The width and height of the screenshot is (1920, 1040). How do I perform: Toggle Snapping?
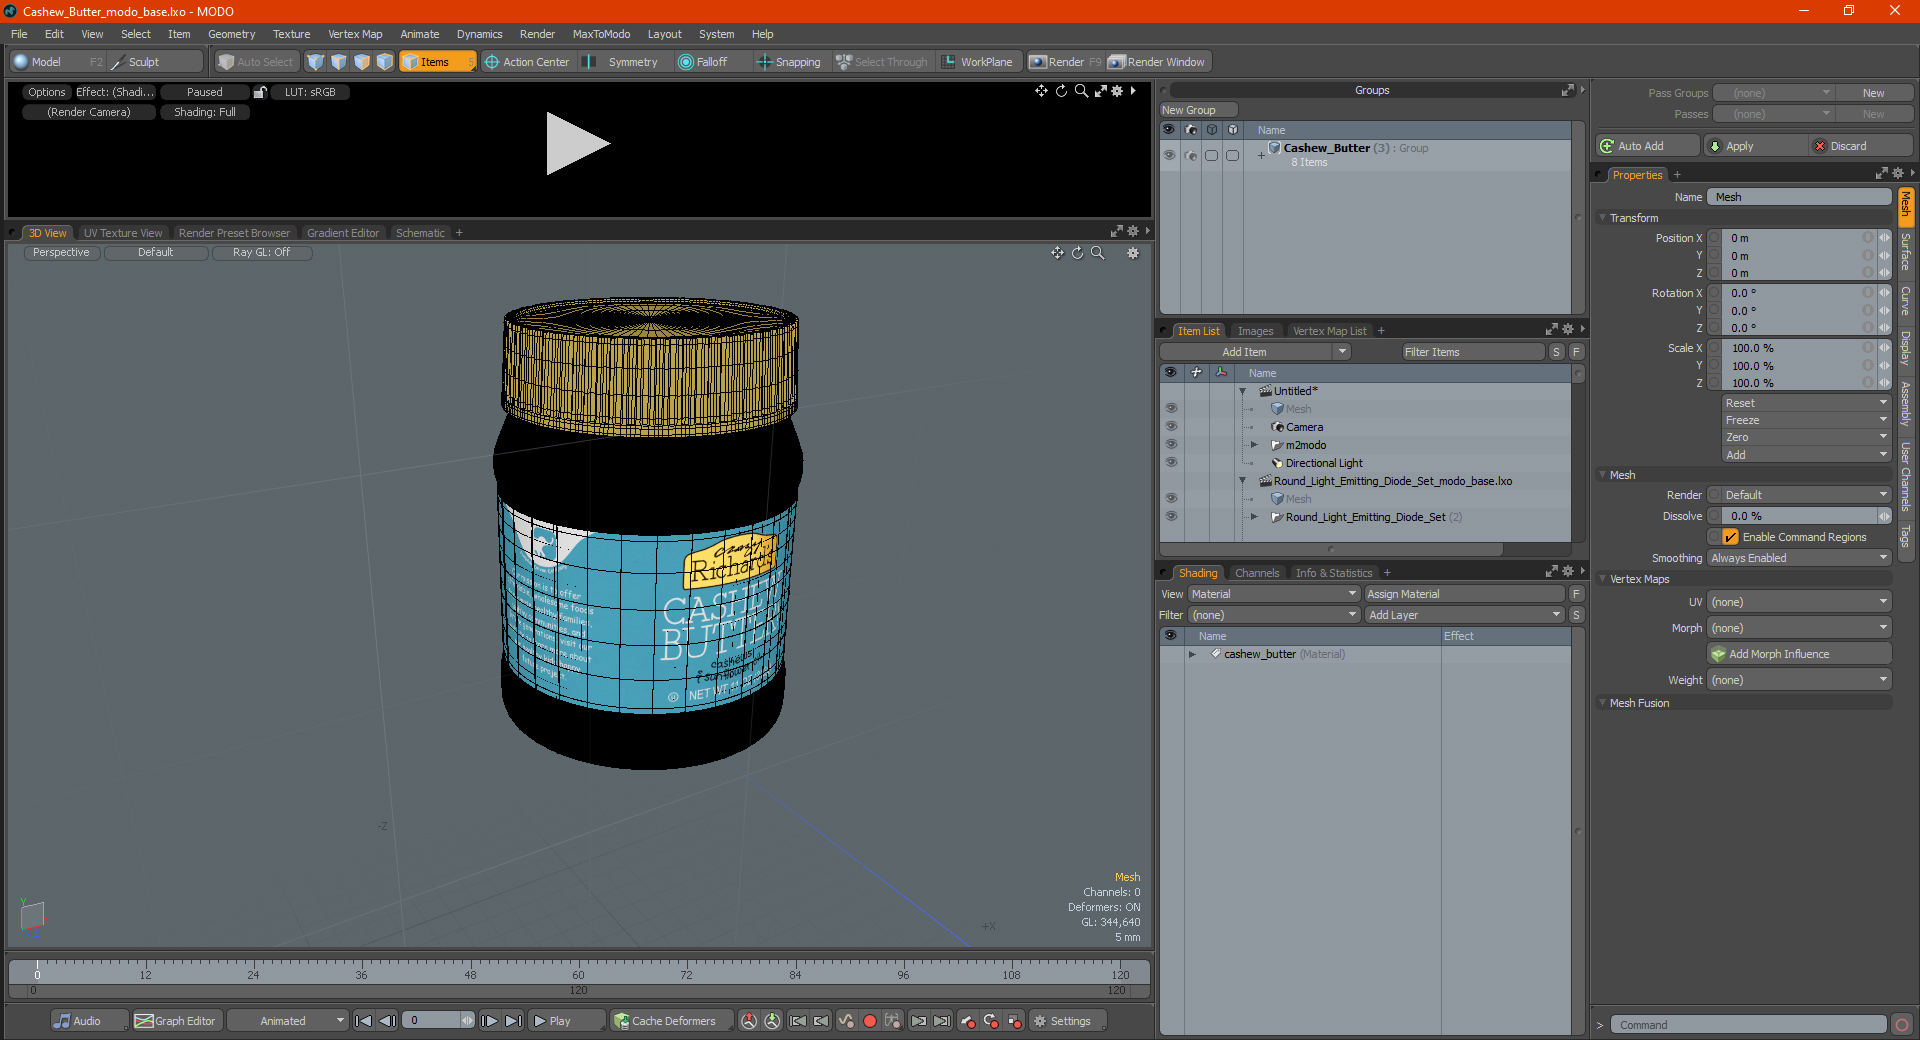pyautogui.click(x=789, y=62)
